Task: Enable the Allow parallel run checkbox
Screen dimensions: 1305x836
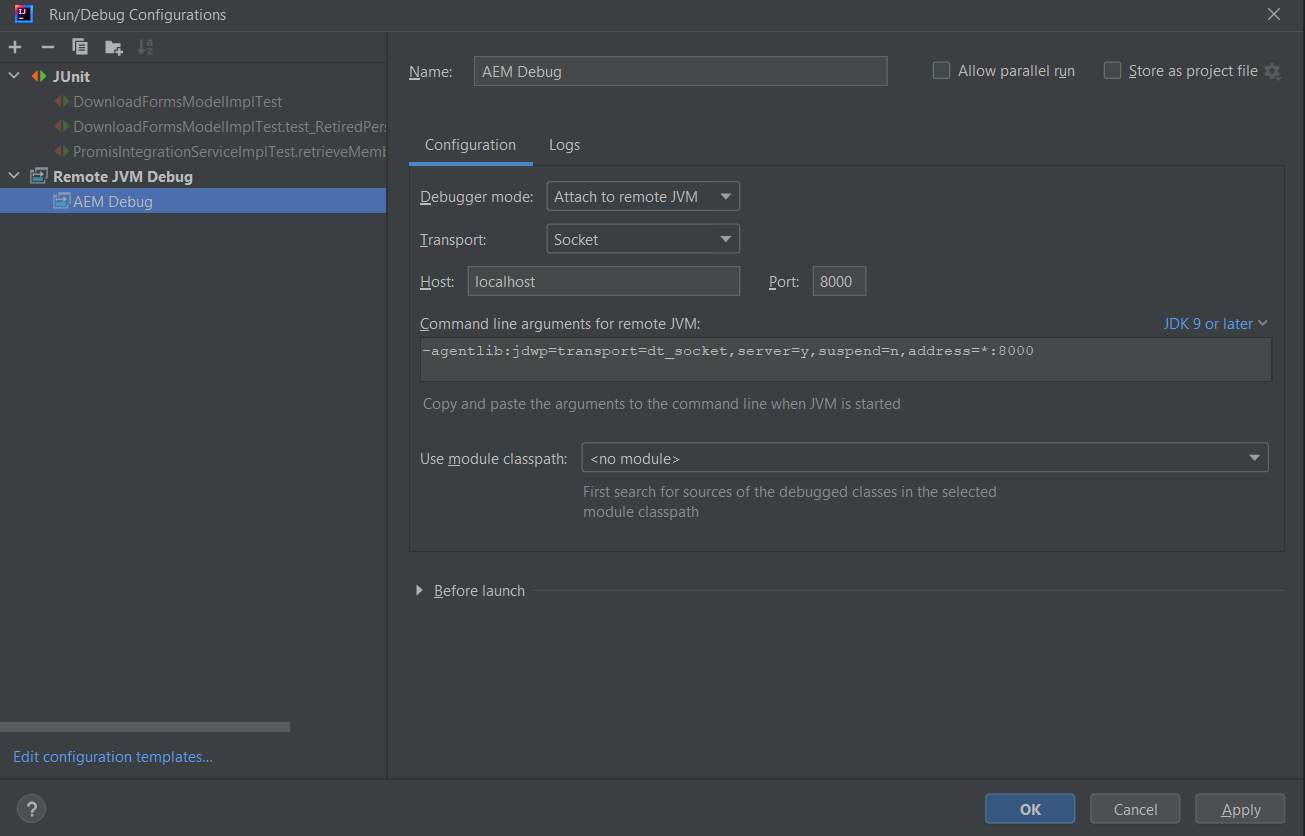Action: (941, 71)
